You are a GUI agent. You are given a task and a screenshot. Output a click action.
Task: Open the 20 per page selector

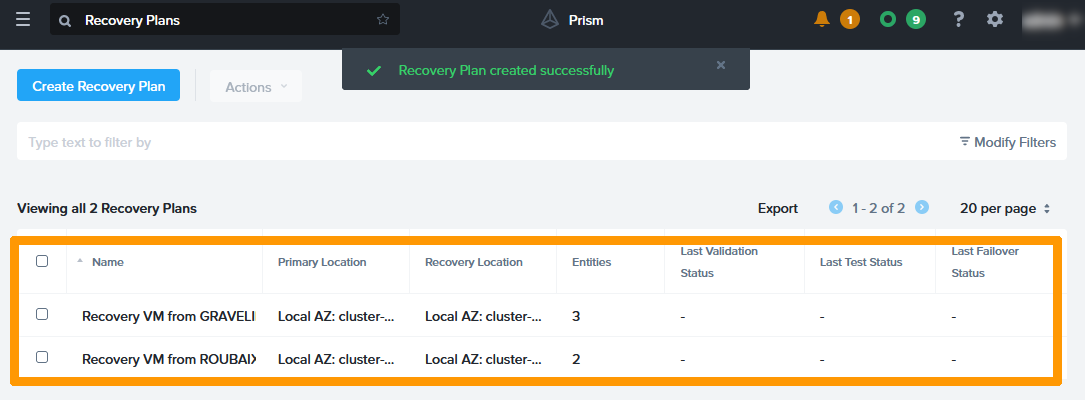pyautogui.click(x=1004, y=209)
